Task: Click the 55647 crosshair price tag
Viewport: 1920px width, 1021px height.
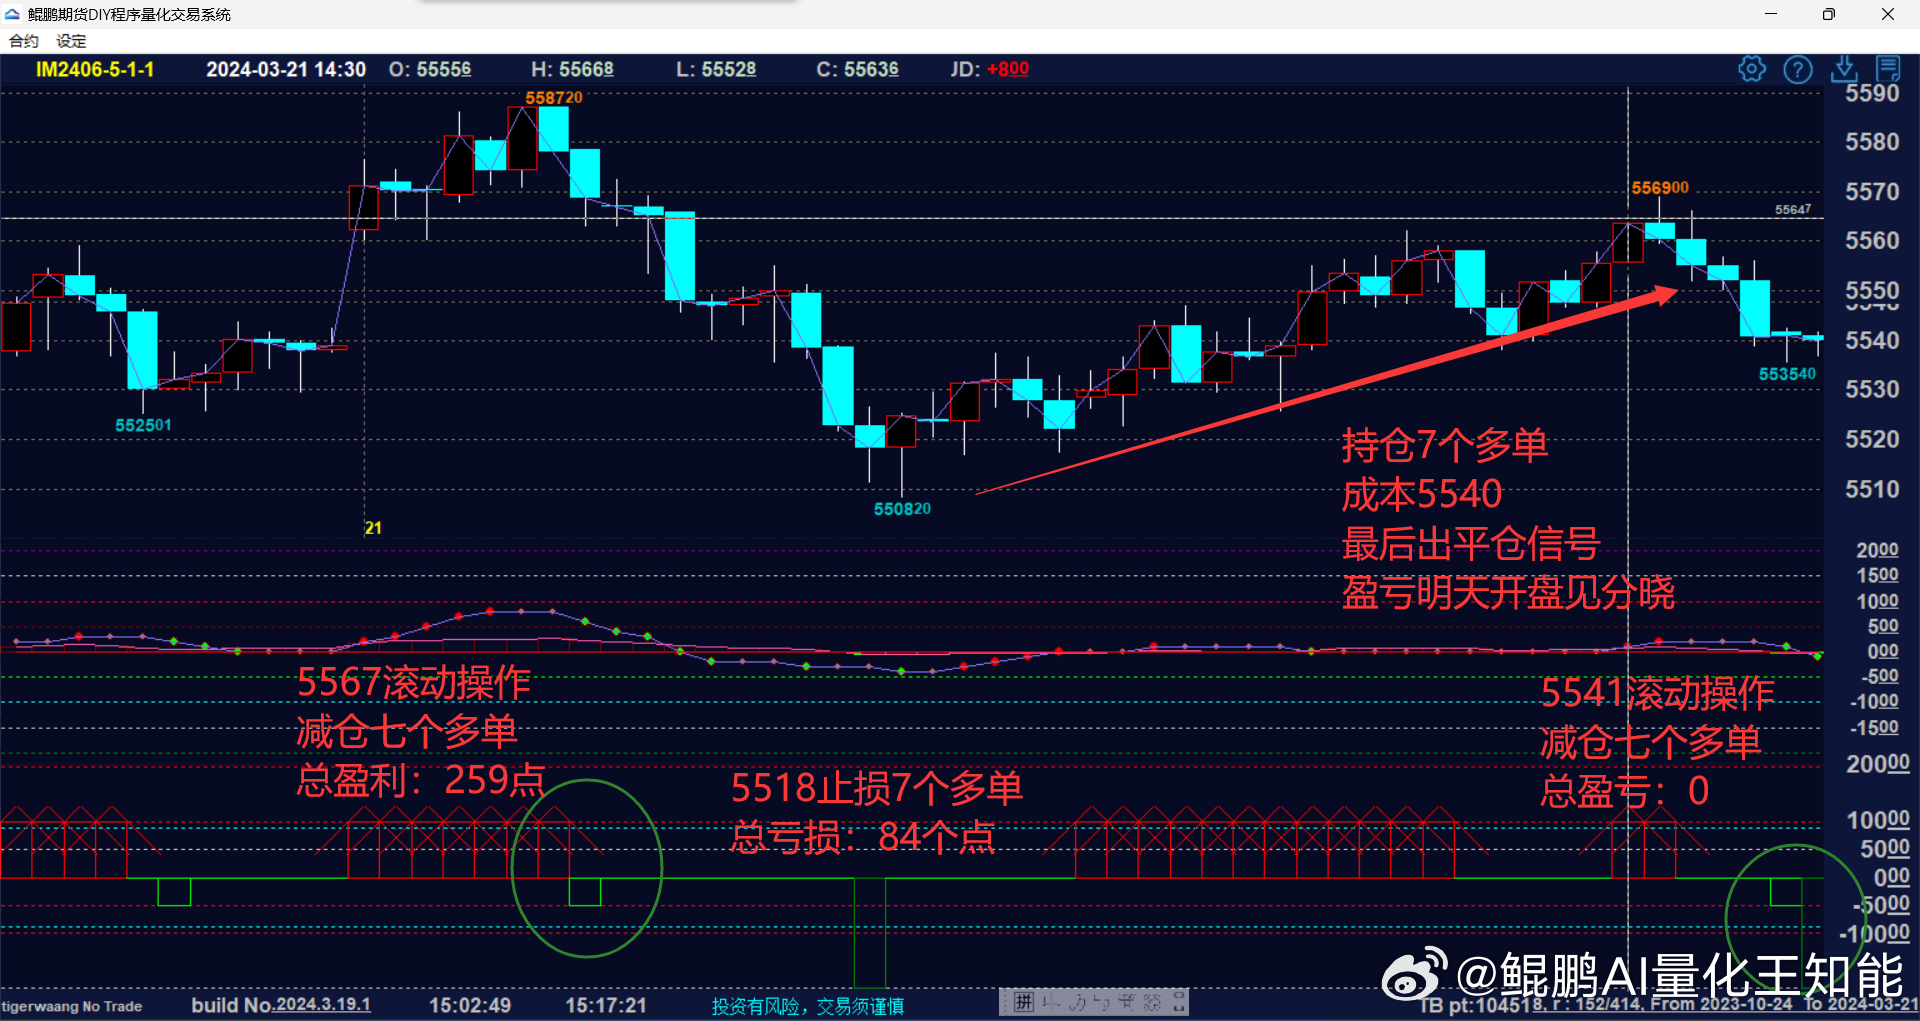Action: (x=1793, y=209)
